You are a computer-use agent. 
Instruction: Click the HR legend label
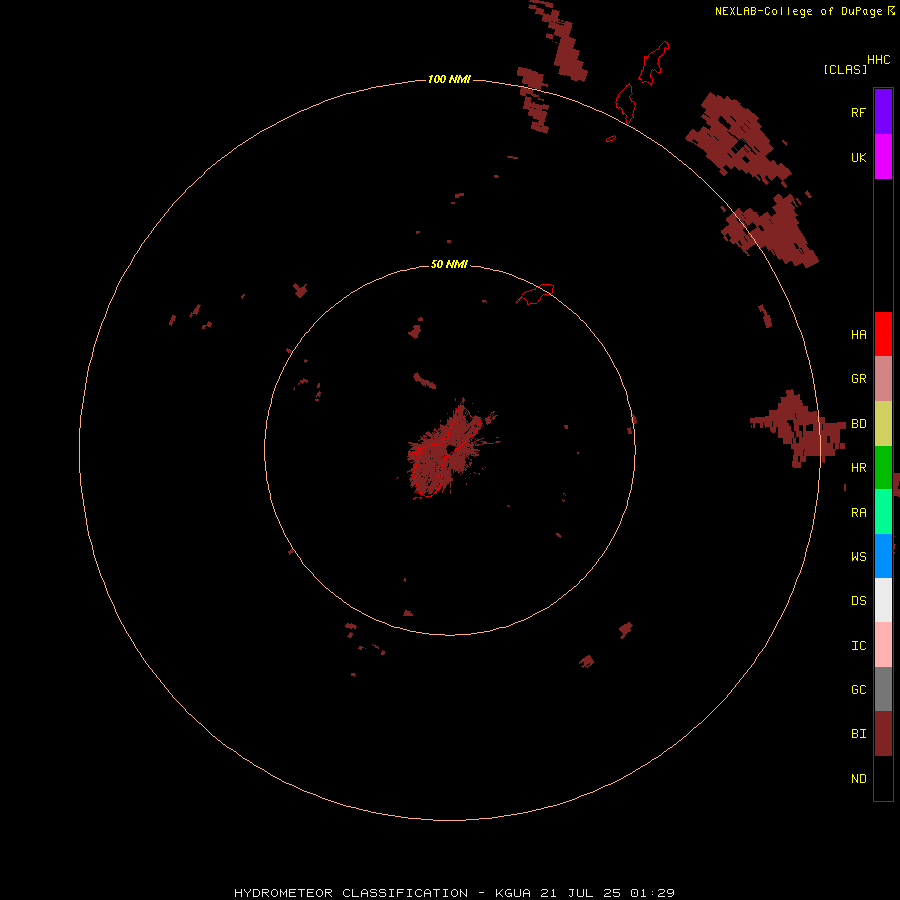[x=858, y=468]
